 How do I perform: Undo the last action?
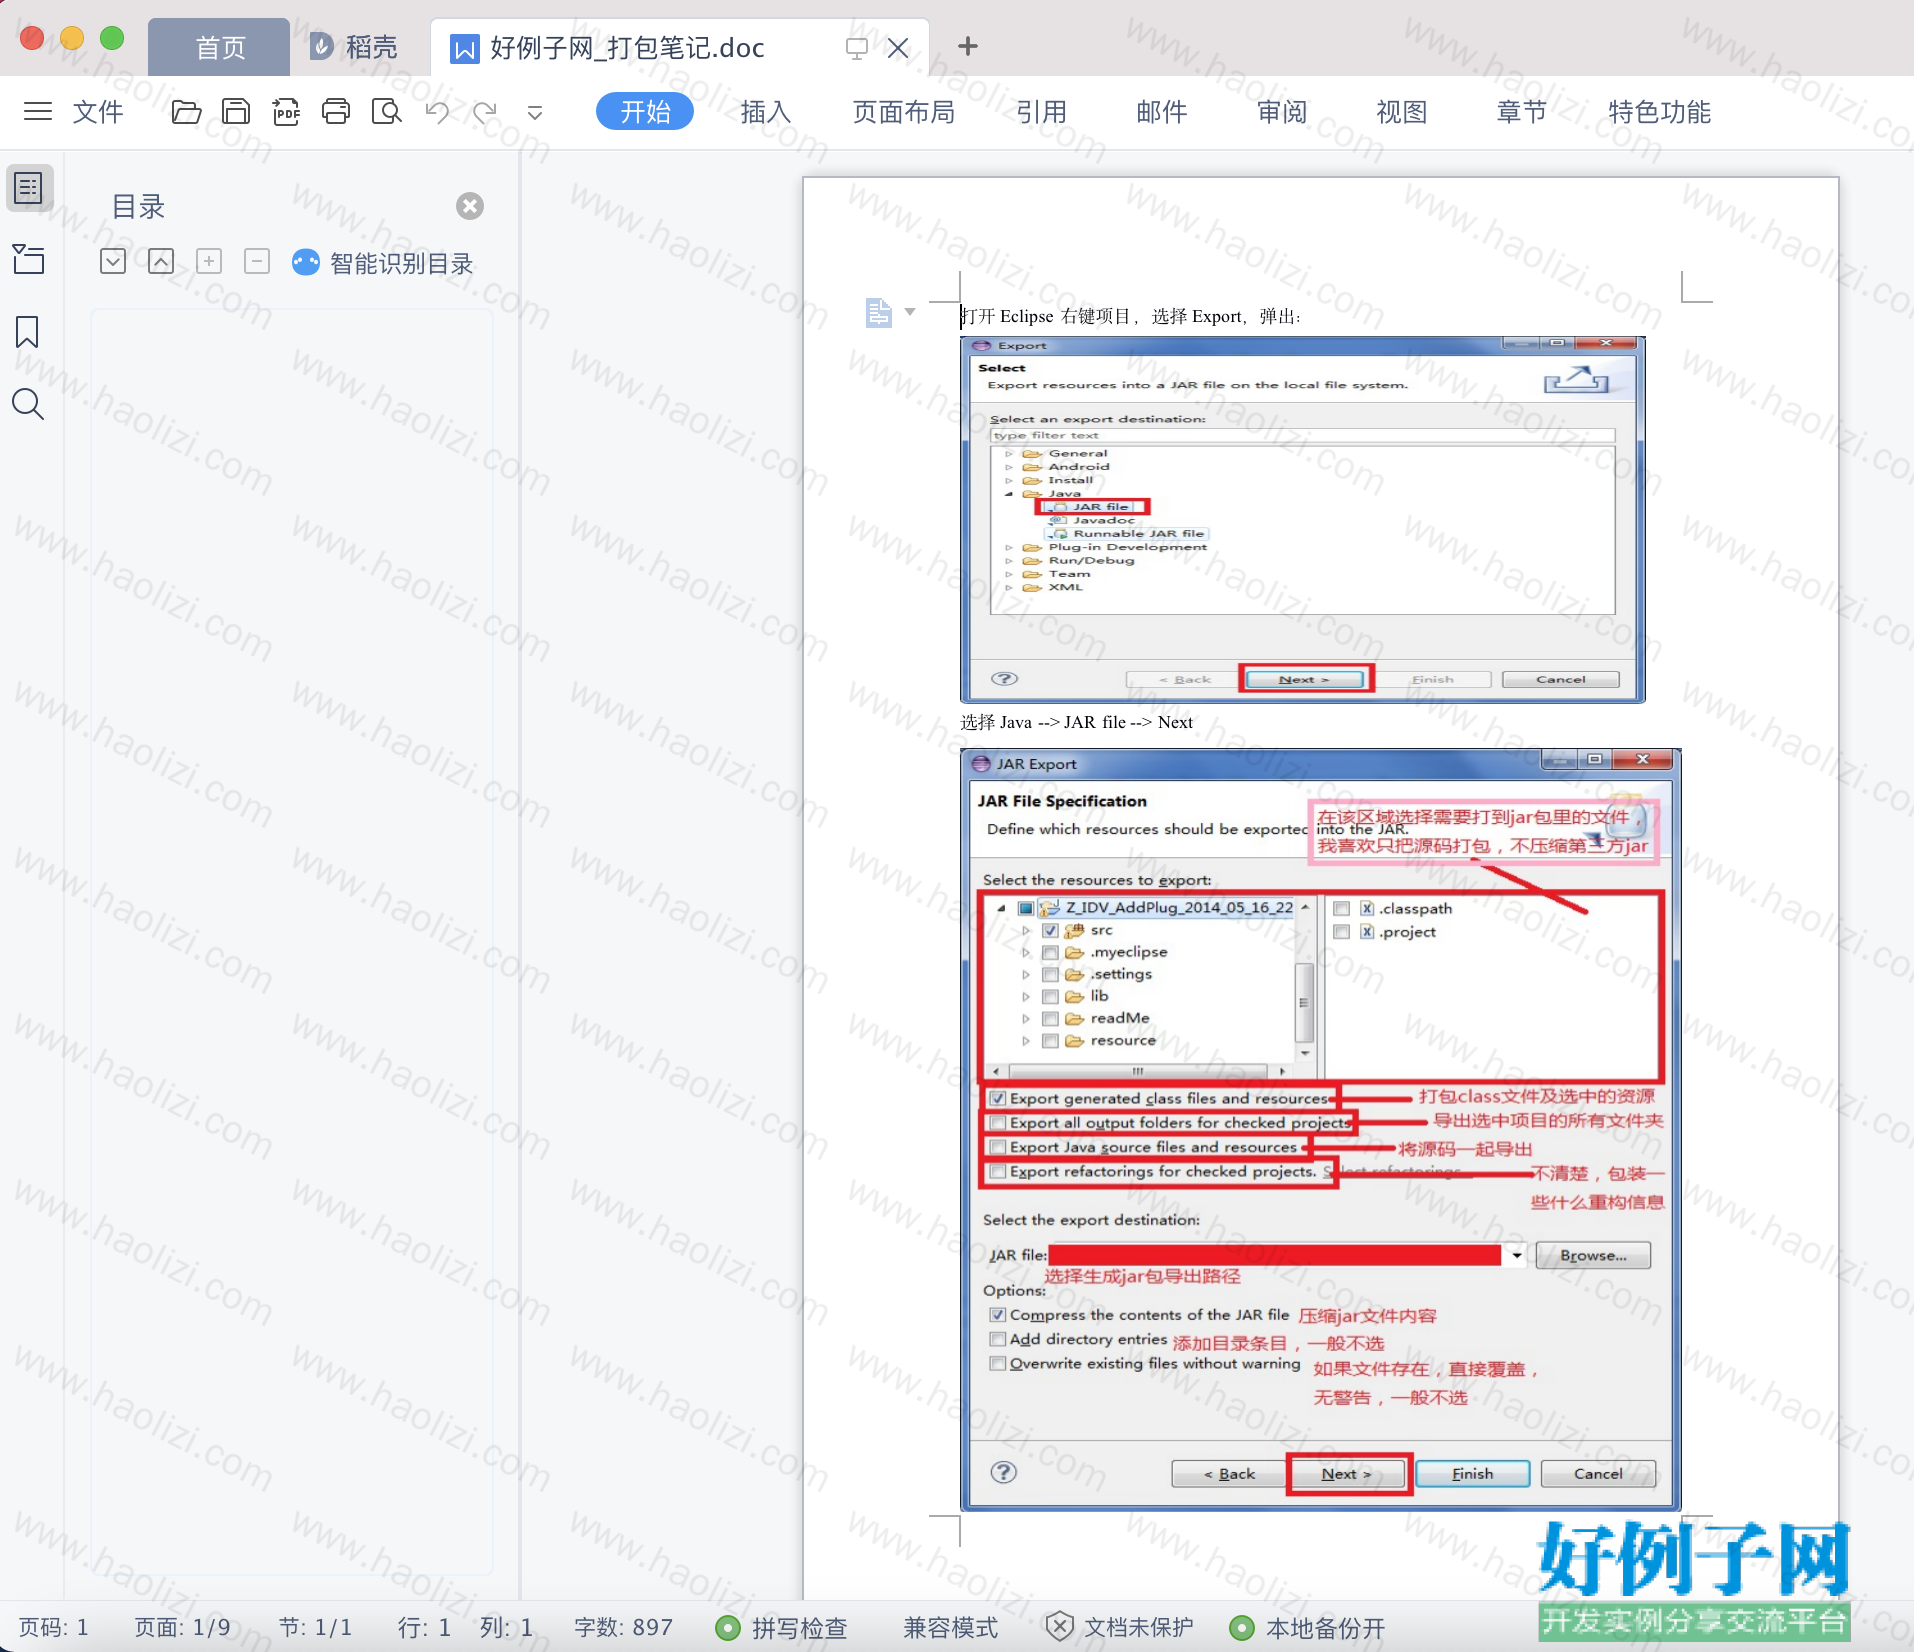tap(437, 111)
